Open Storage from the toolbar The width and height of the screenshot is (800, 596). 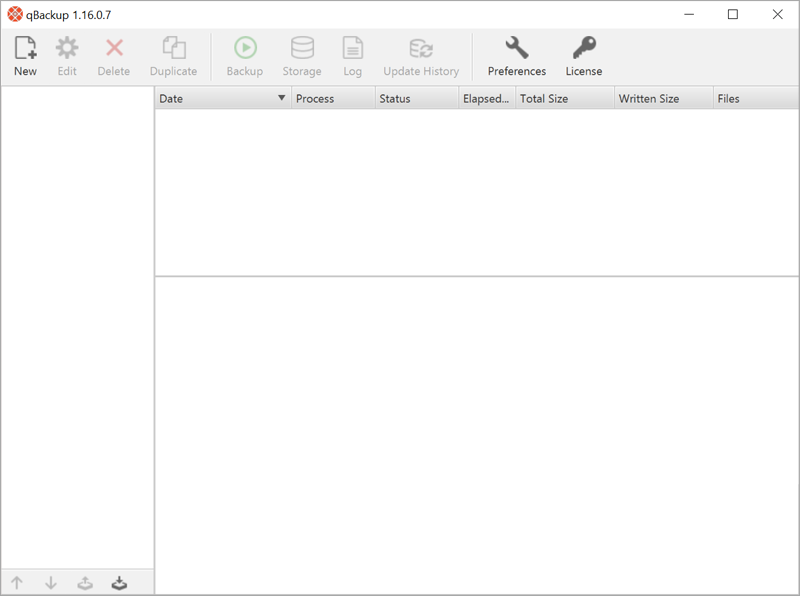click(302, 48)
